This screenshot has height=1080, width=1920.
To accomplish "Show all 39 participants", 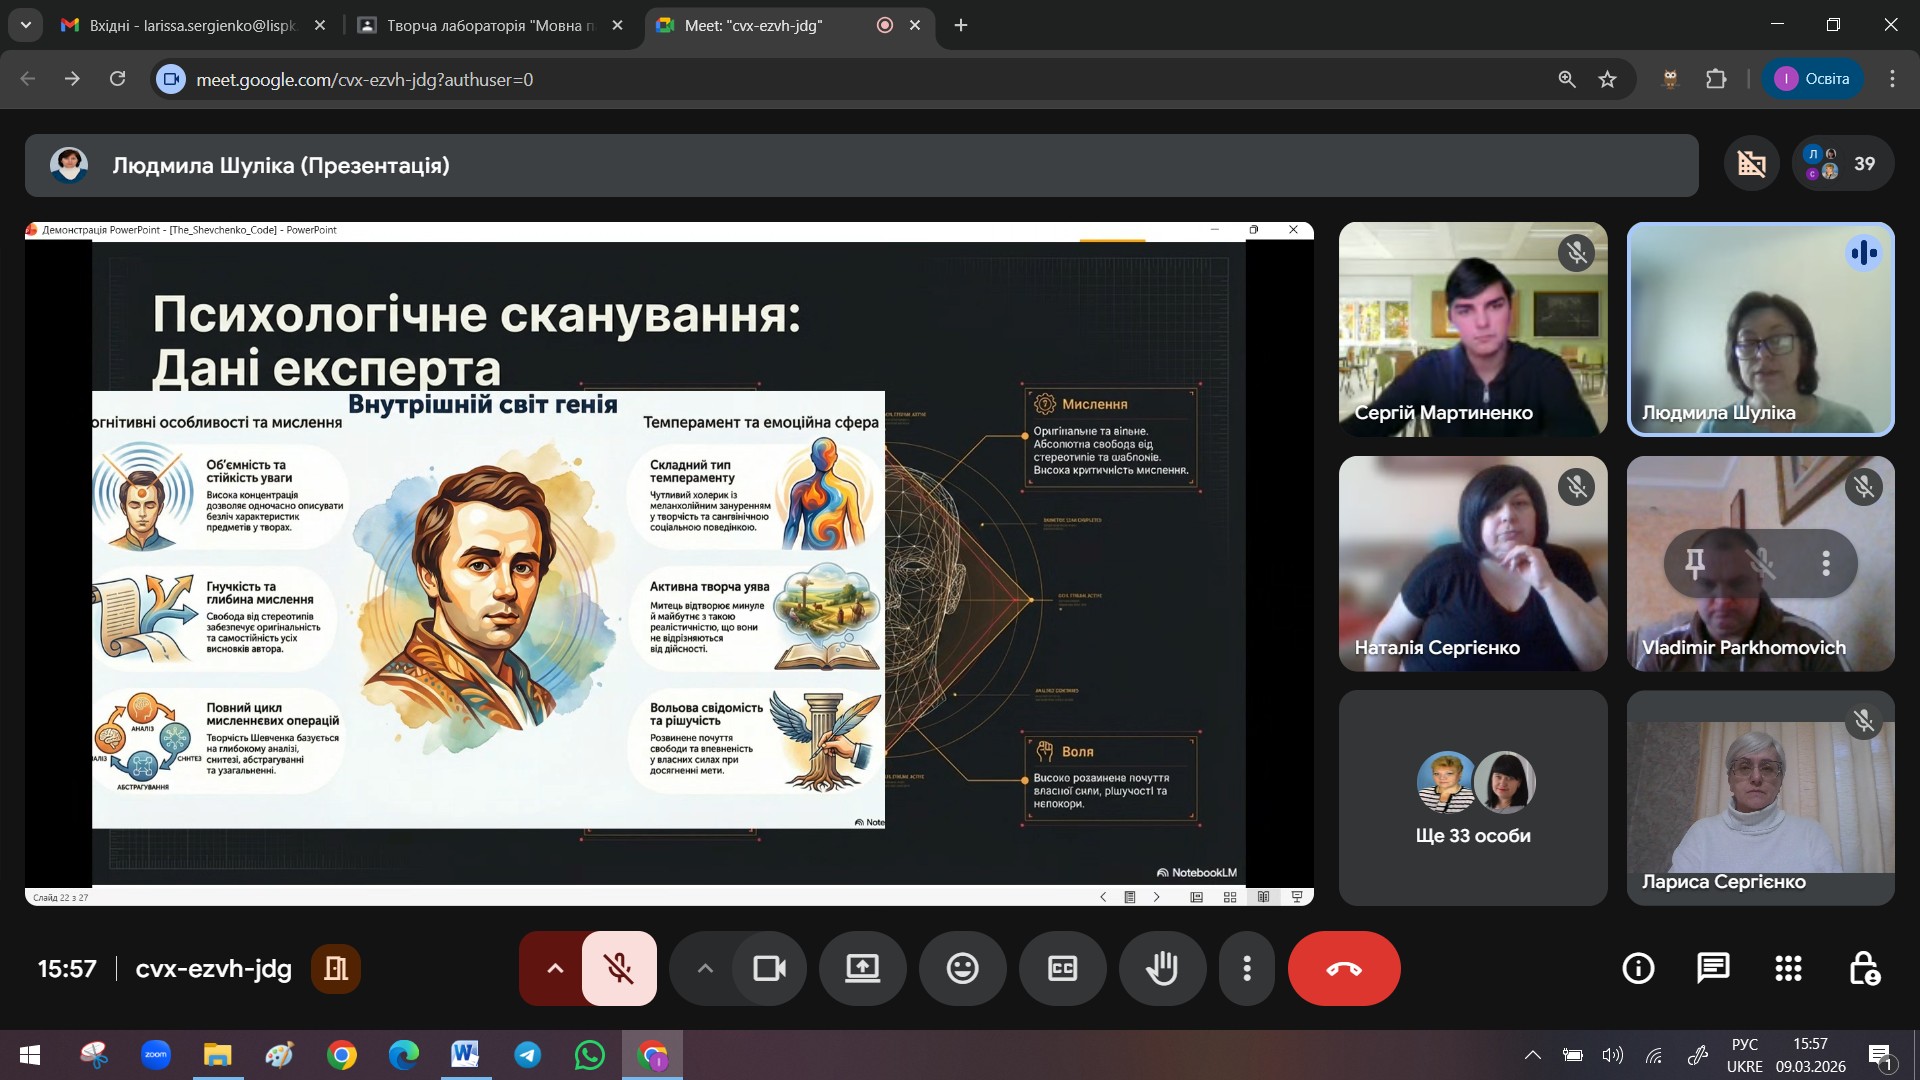I will pyautogui.click(x=1843, y=164).
